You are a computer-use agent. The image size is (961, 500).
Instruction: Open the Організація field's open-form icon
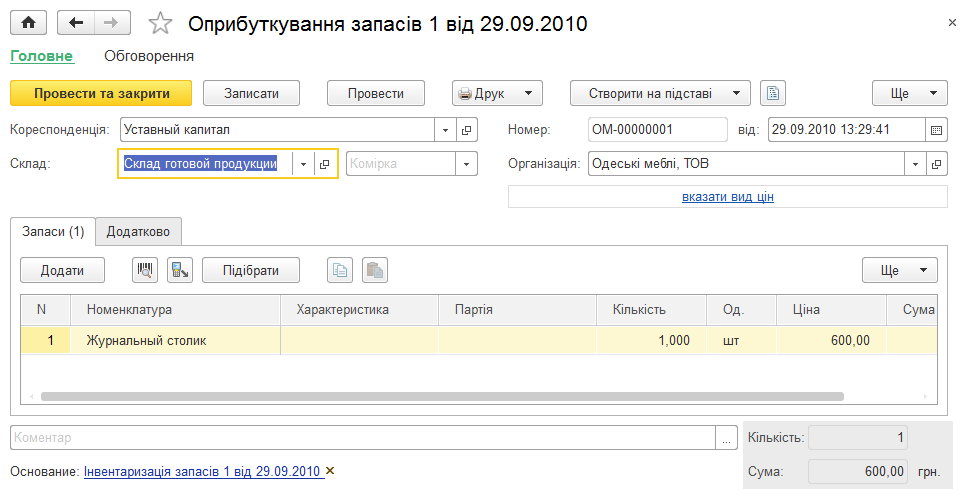(x=936, y=164)
